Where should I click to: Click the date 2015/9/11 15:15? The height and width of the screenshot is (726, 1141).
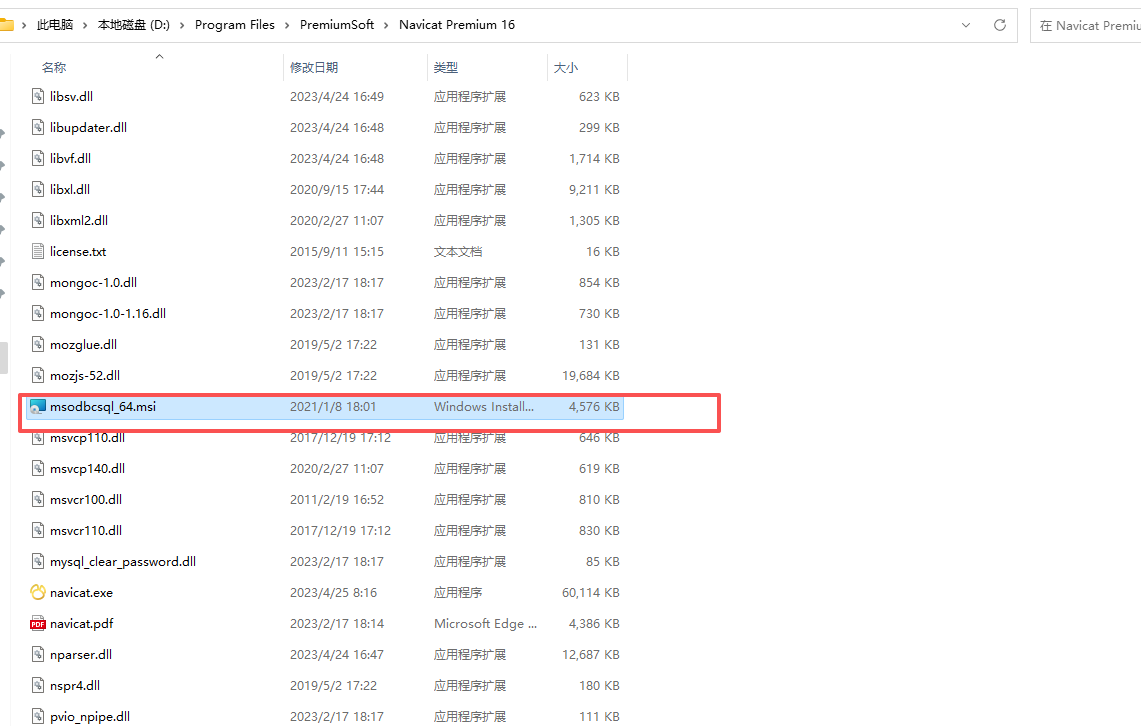(x=337, y=251)
